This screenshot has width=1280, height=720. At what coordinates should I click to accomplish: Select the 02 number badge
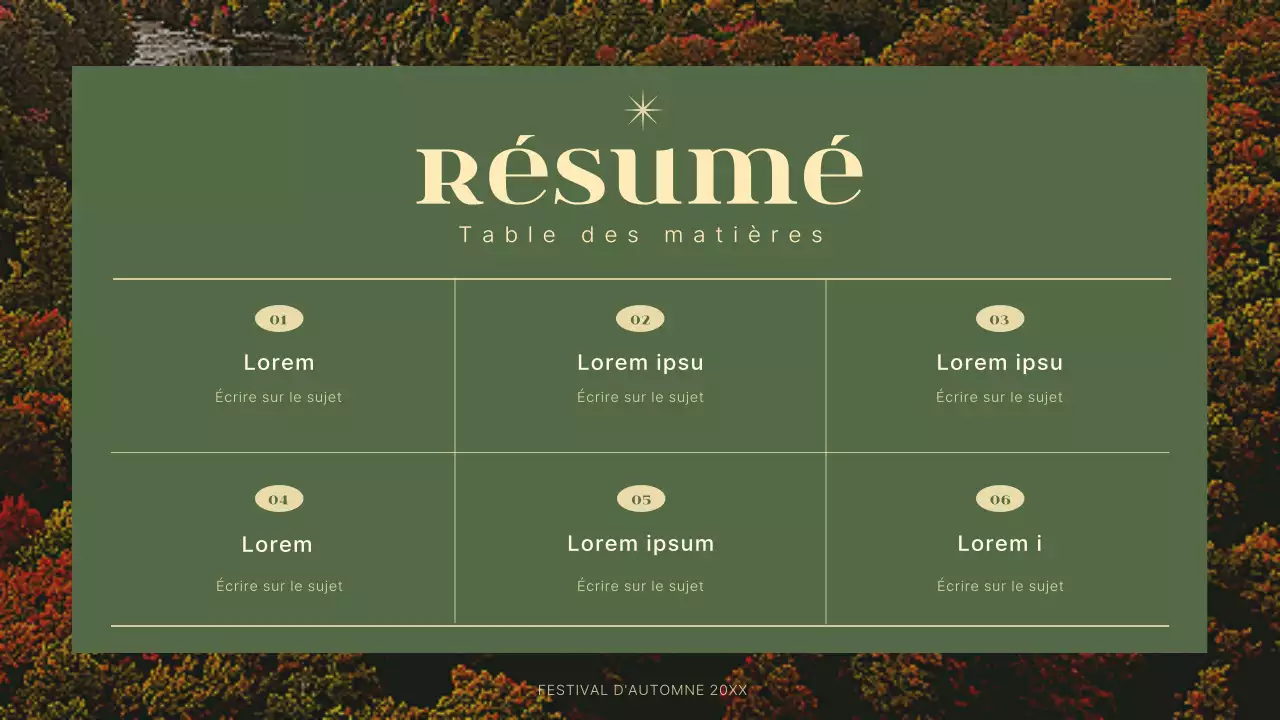click(x=640, y=318)
